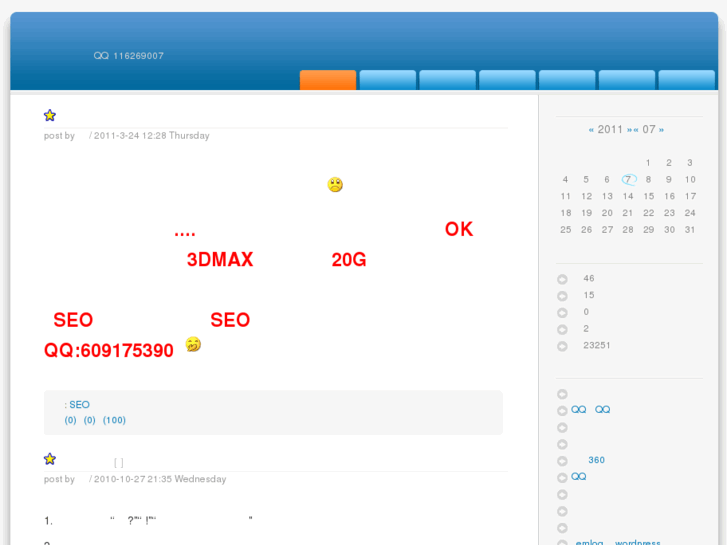Click the red QQ:609175390 text

pos(108,351)
